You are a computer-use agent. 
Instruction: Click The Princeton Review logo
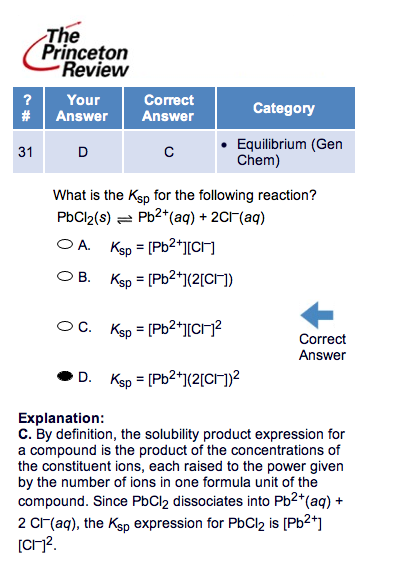tap(76, 51)
